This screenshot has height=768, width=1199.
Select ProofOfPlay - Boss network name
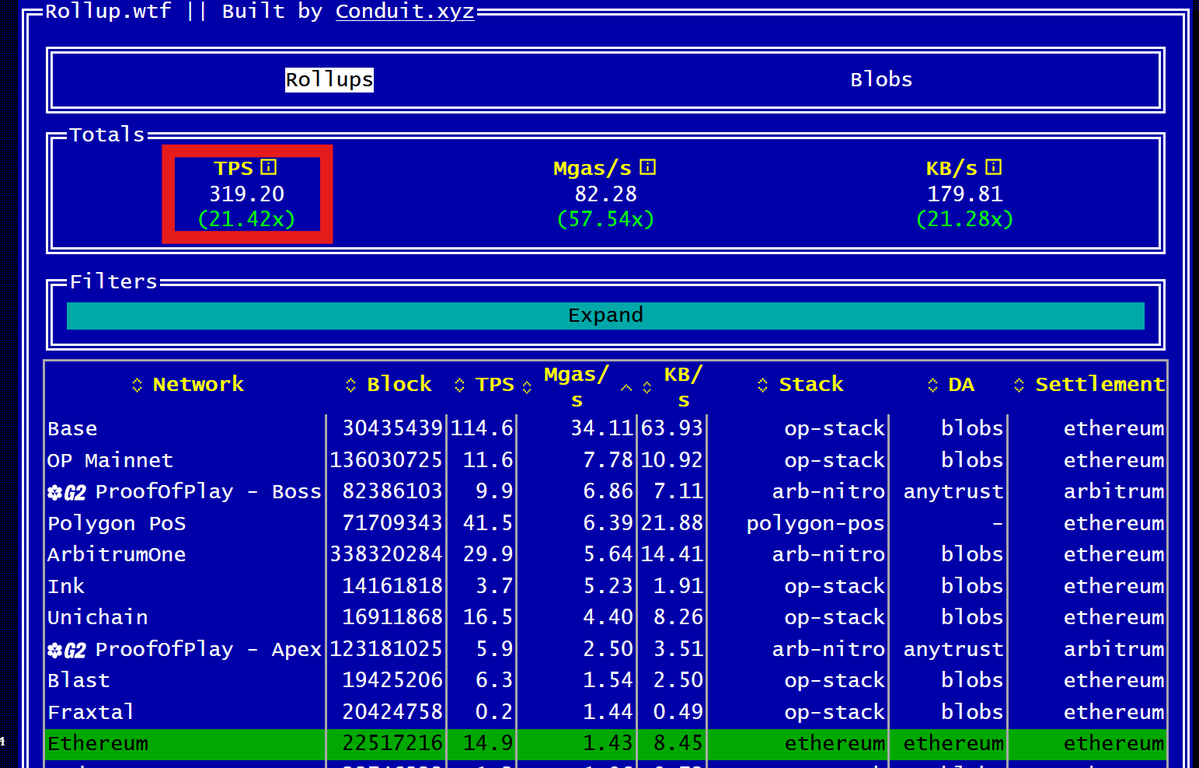[208, 491]
